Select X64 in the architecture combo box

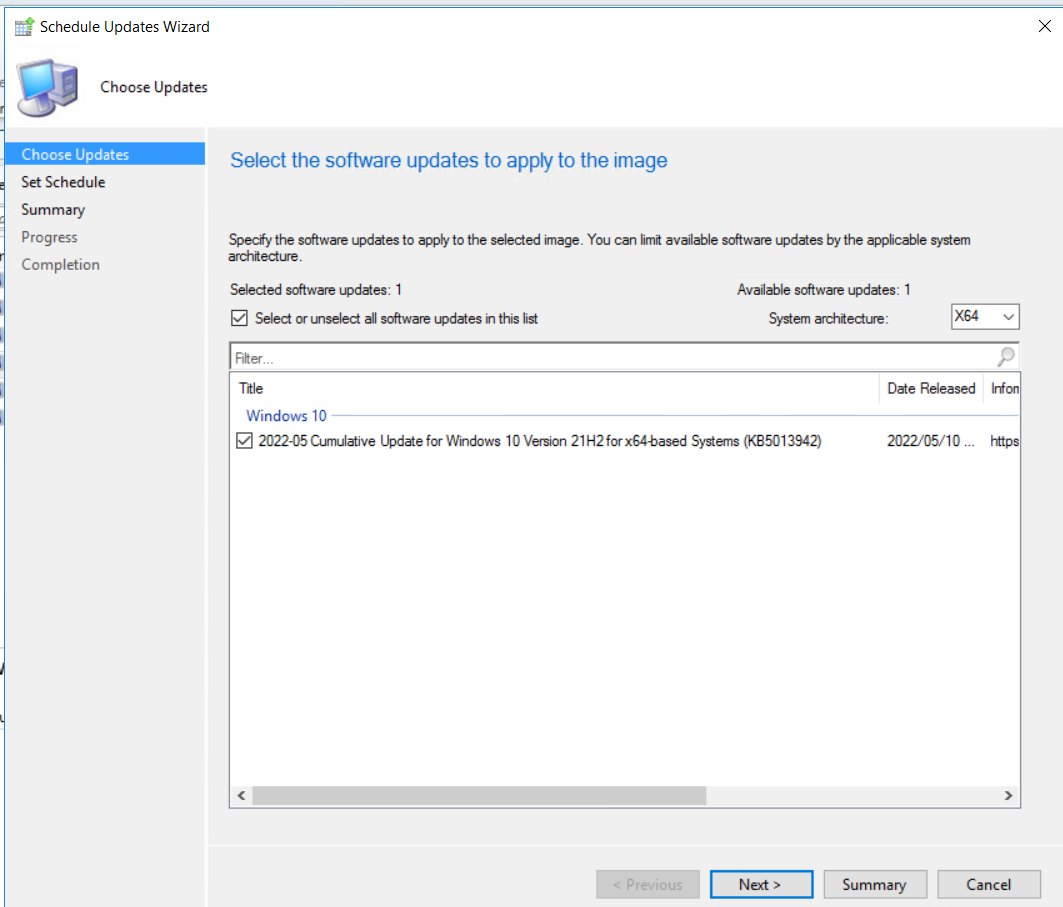click(985, 316)
